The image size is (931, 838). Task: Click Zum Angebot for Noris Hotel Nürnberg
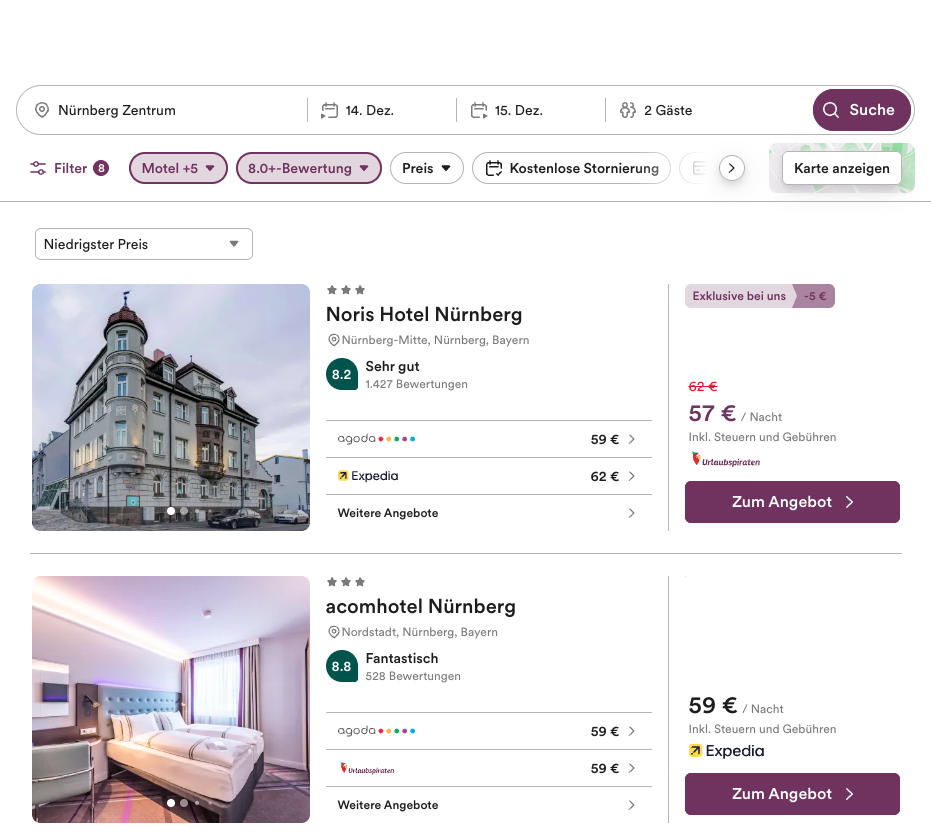[792, 502]
